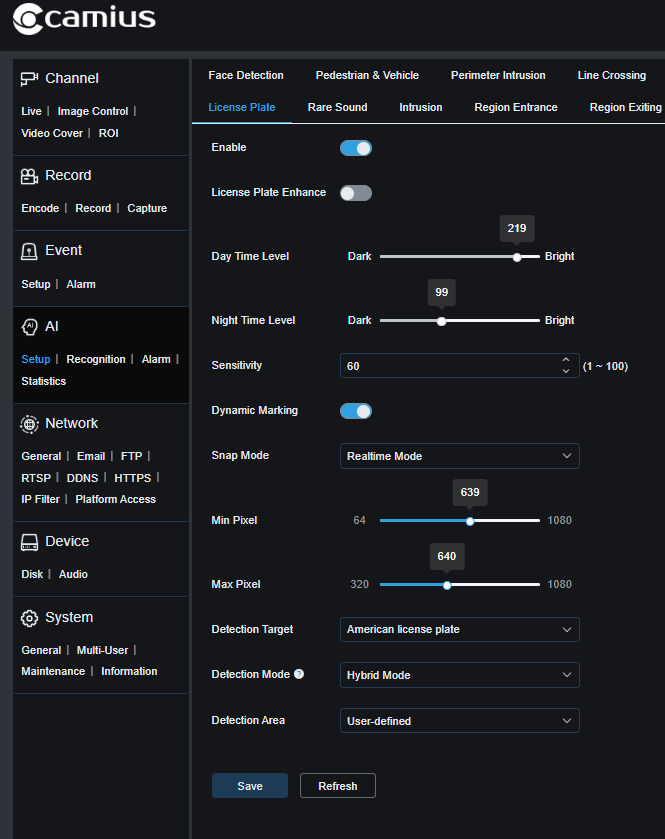
Task: Open System General link
Action: click(x=41, y=650)
